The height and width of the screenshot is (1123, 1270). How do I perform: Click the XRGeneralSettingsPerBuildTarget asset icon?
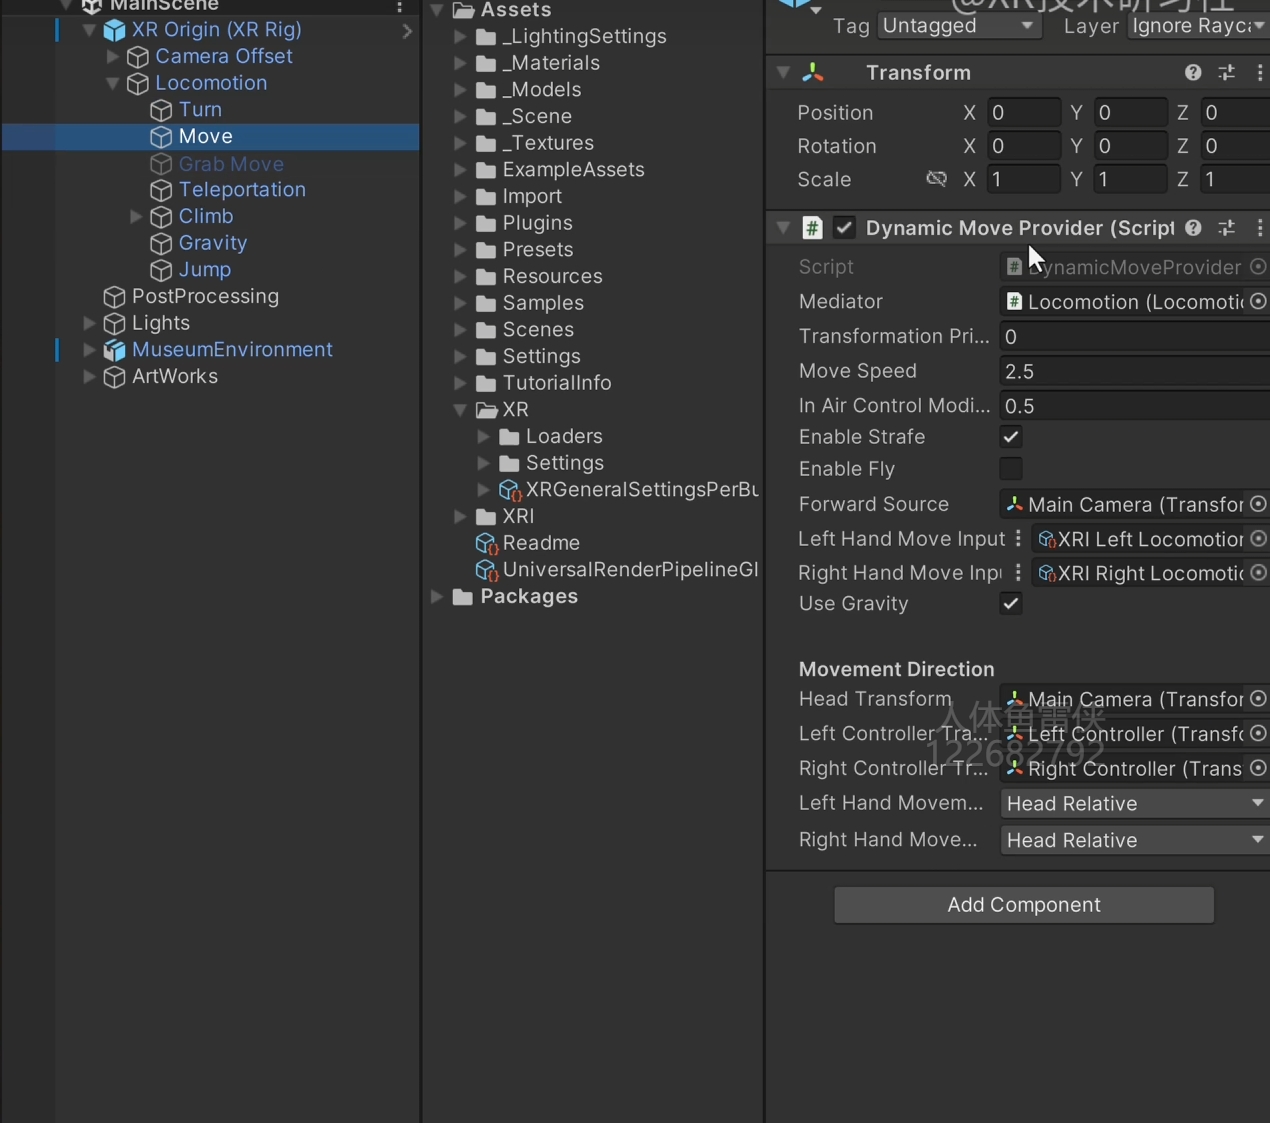click(x=510, y=490)
